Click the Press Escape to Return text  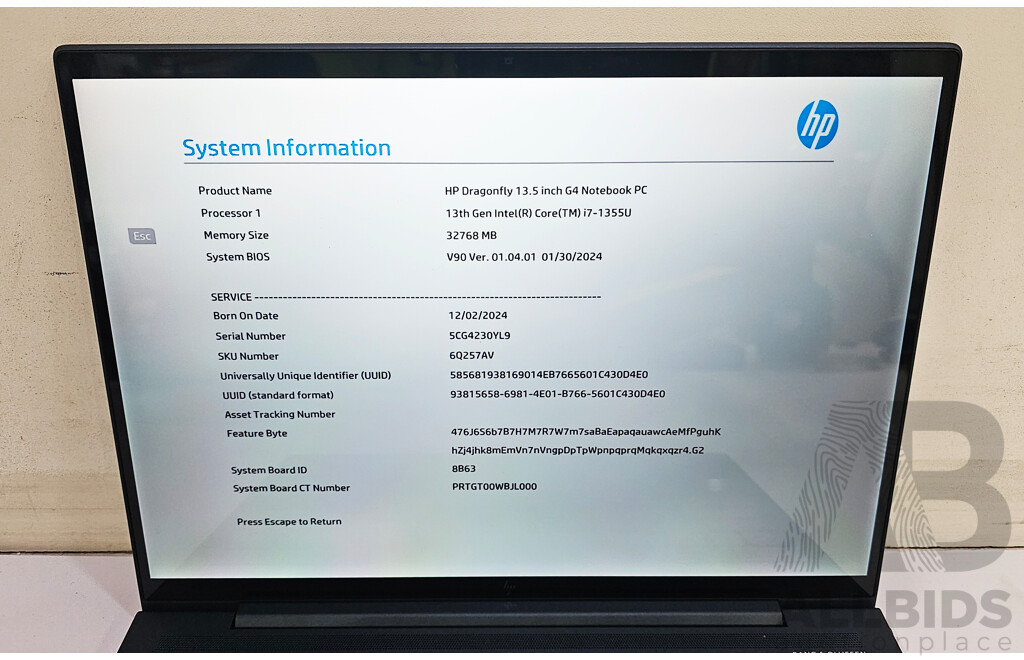(x=288, y=521)
